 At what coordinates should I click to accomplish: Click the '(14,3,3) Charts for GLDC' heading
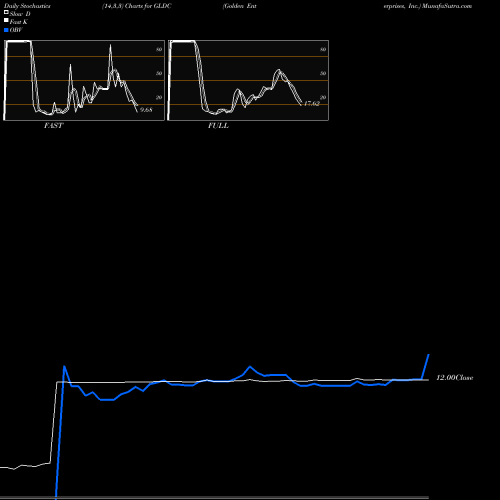click(x=137, y=6)
